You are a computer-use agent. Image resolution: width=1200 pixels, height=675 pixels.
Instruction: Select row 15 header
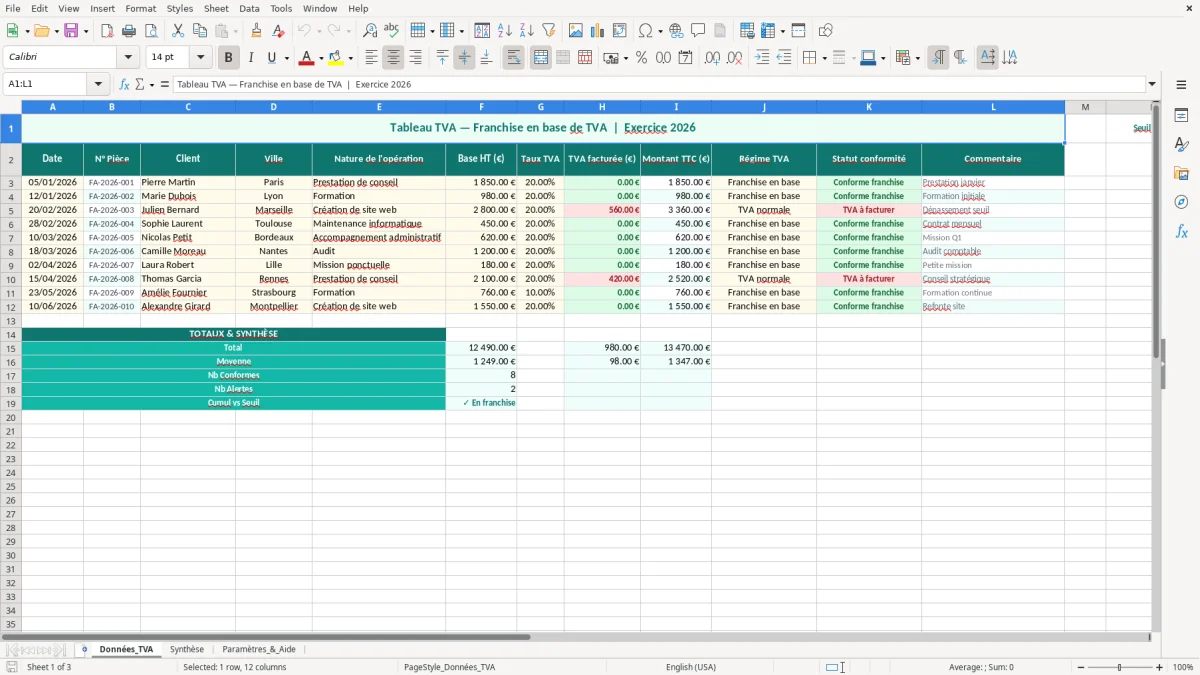[x=11, y=348]
